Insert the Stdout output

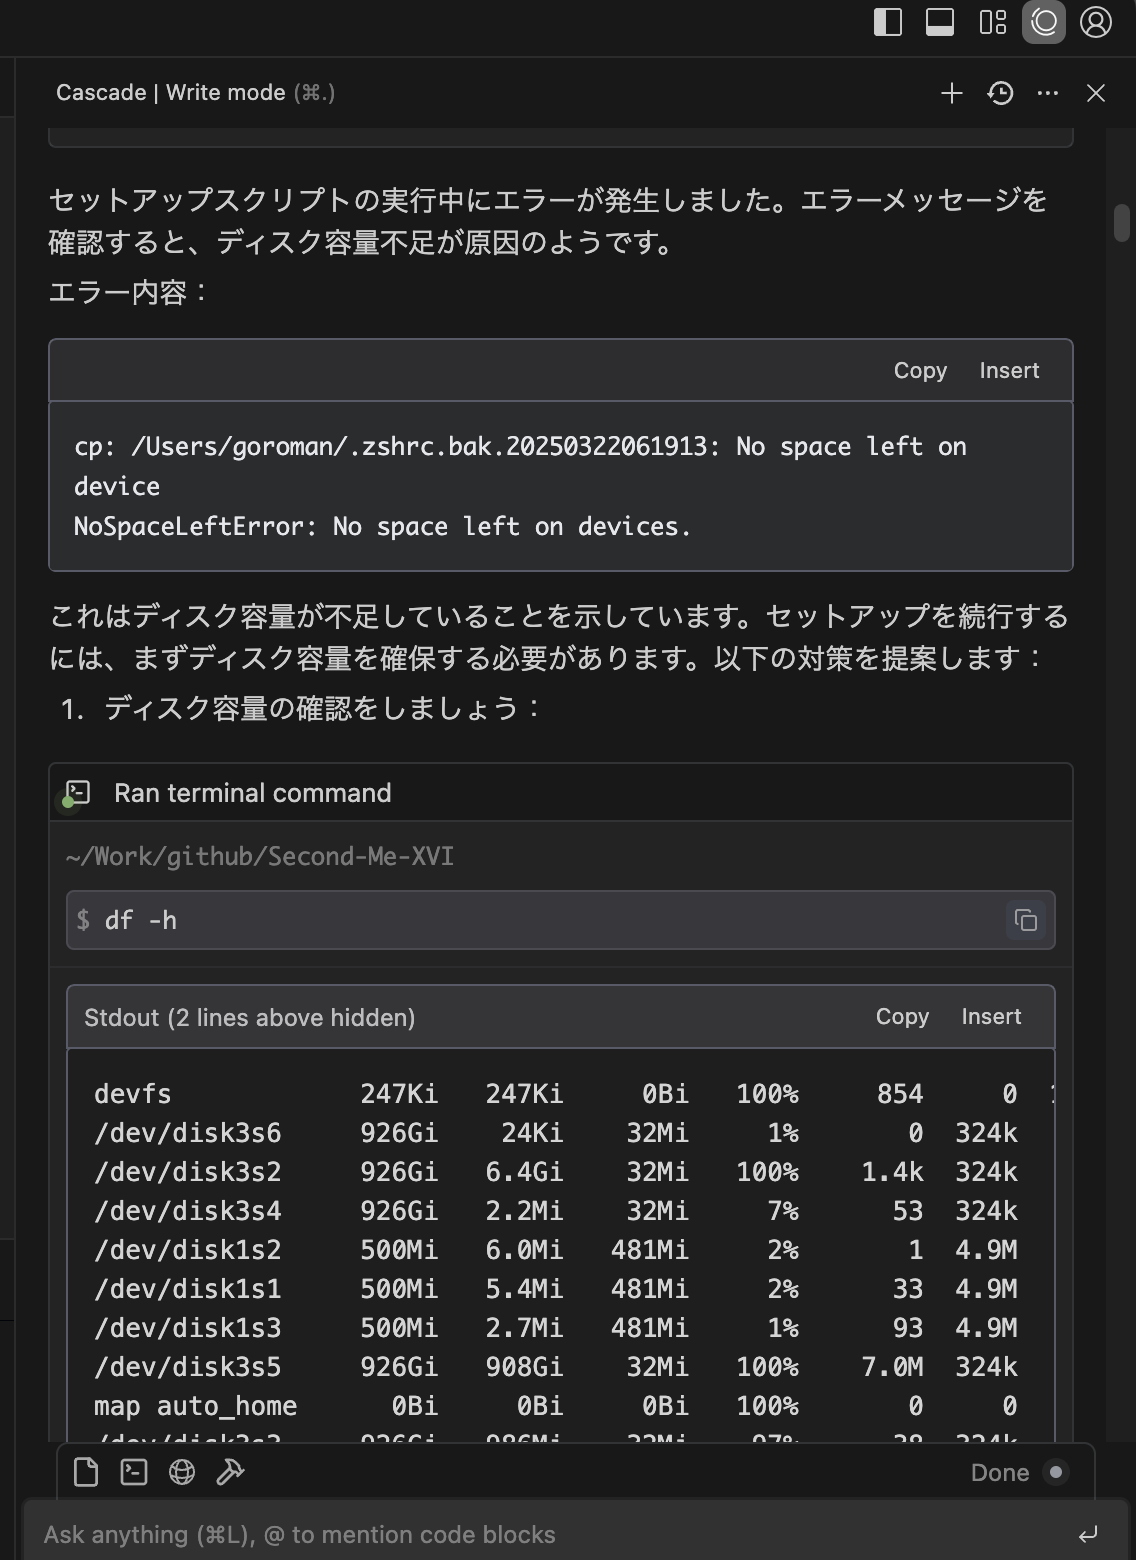[991, 1017]
